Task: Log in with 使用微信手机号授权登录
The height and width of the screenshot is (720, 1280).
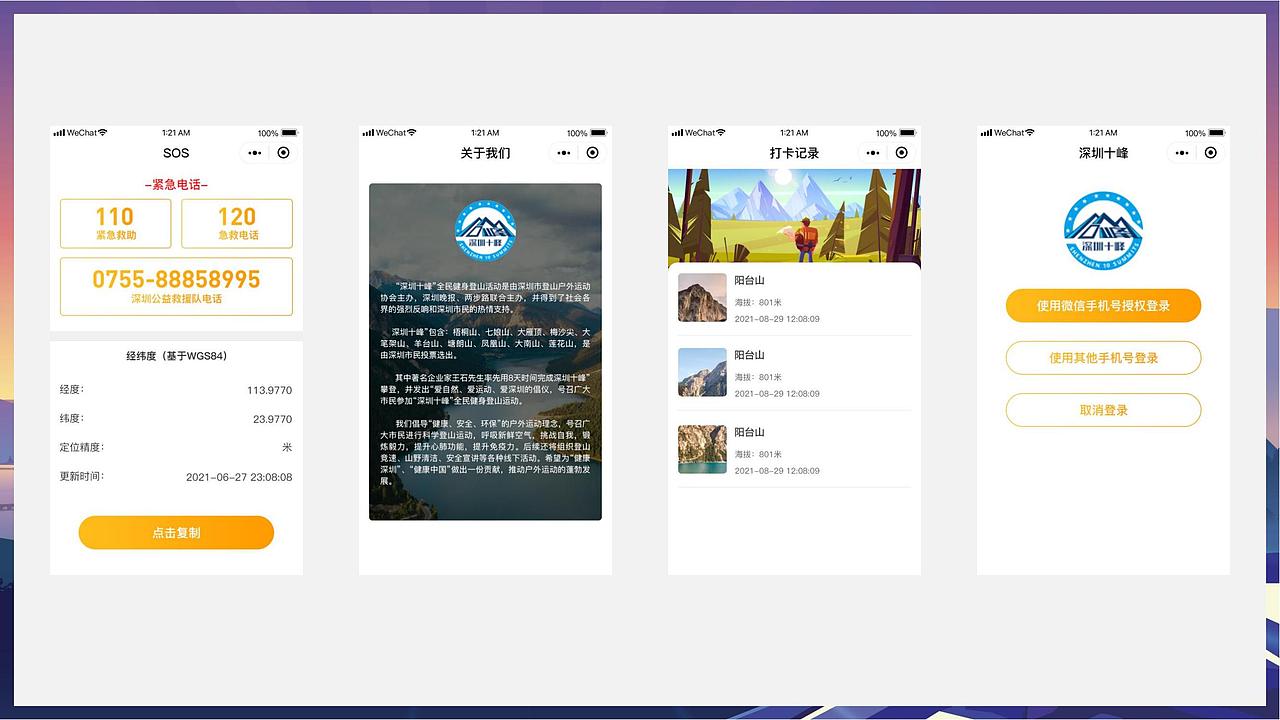Action: (x=1103, y=306)
